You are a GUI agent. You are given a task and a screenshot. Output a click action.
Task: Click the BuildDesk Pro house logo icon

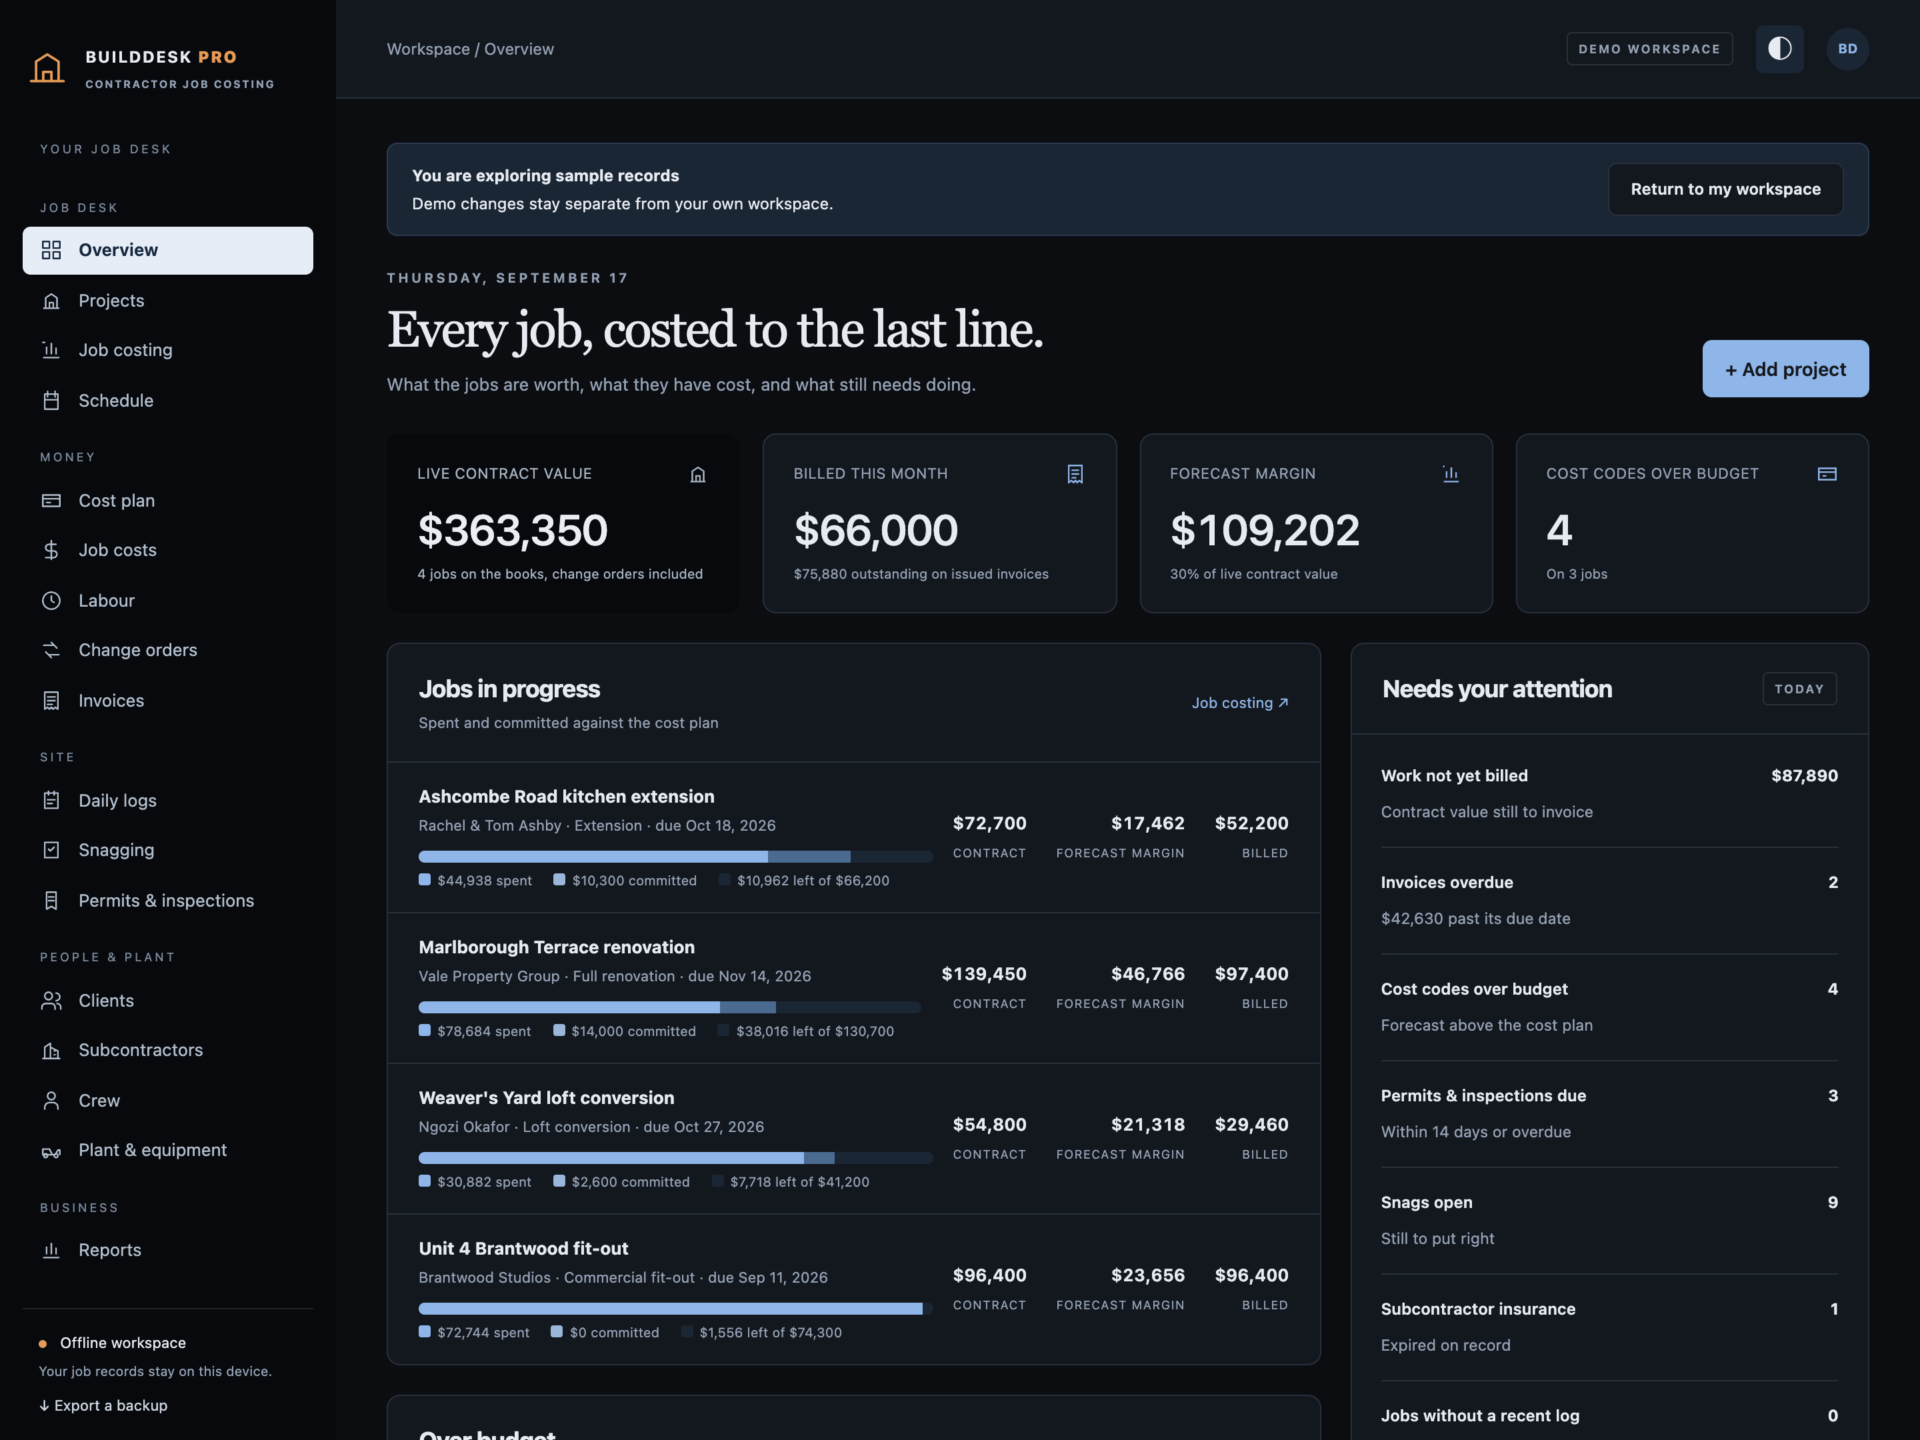47,68
